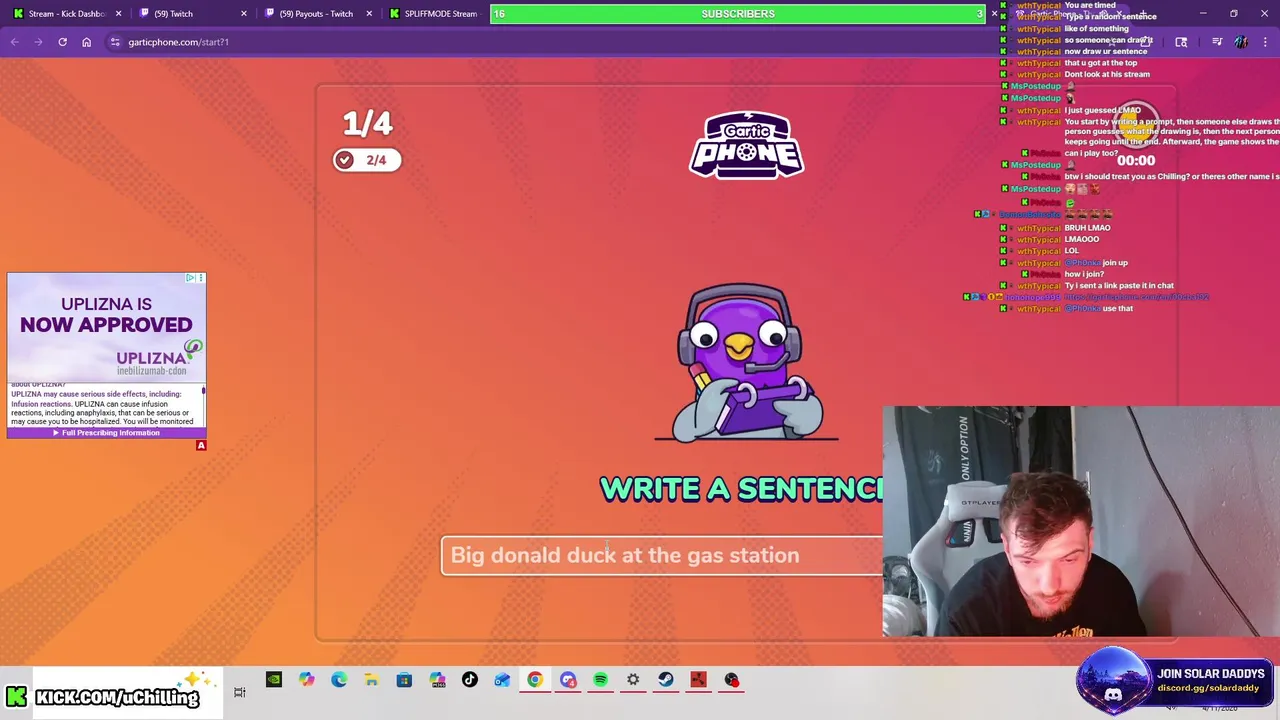The height and width of the screenshot is (720, 1280).
Task: Click the green Subscribers goal bar
Action: pyautogui.click(x=738, y=13)
